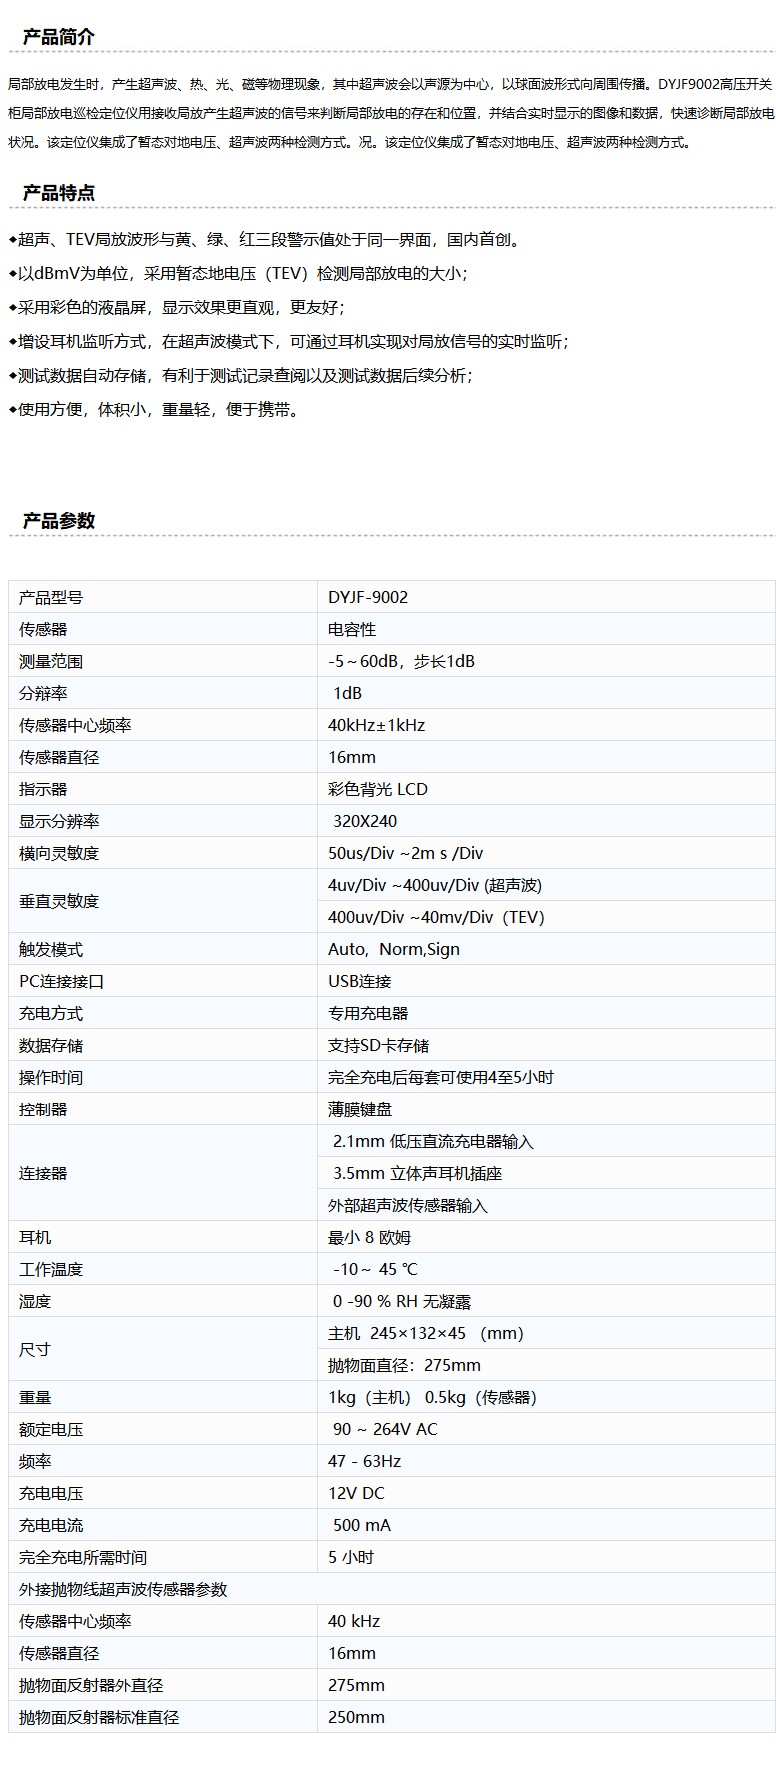Click the 抛物面反射器外直径 row label

tap(91, 1685)
